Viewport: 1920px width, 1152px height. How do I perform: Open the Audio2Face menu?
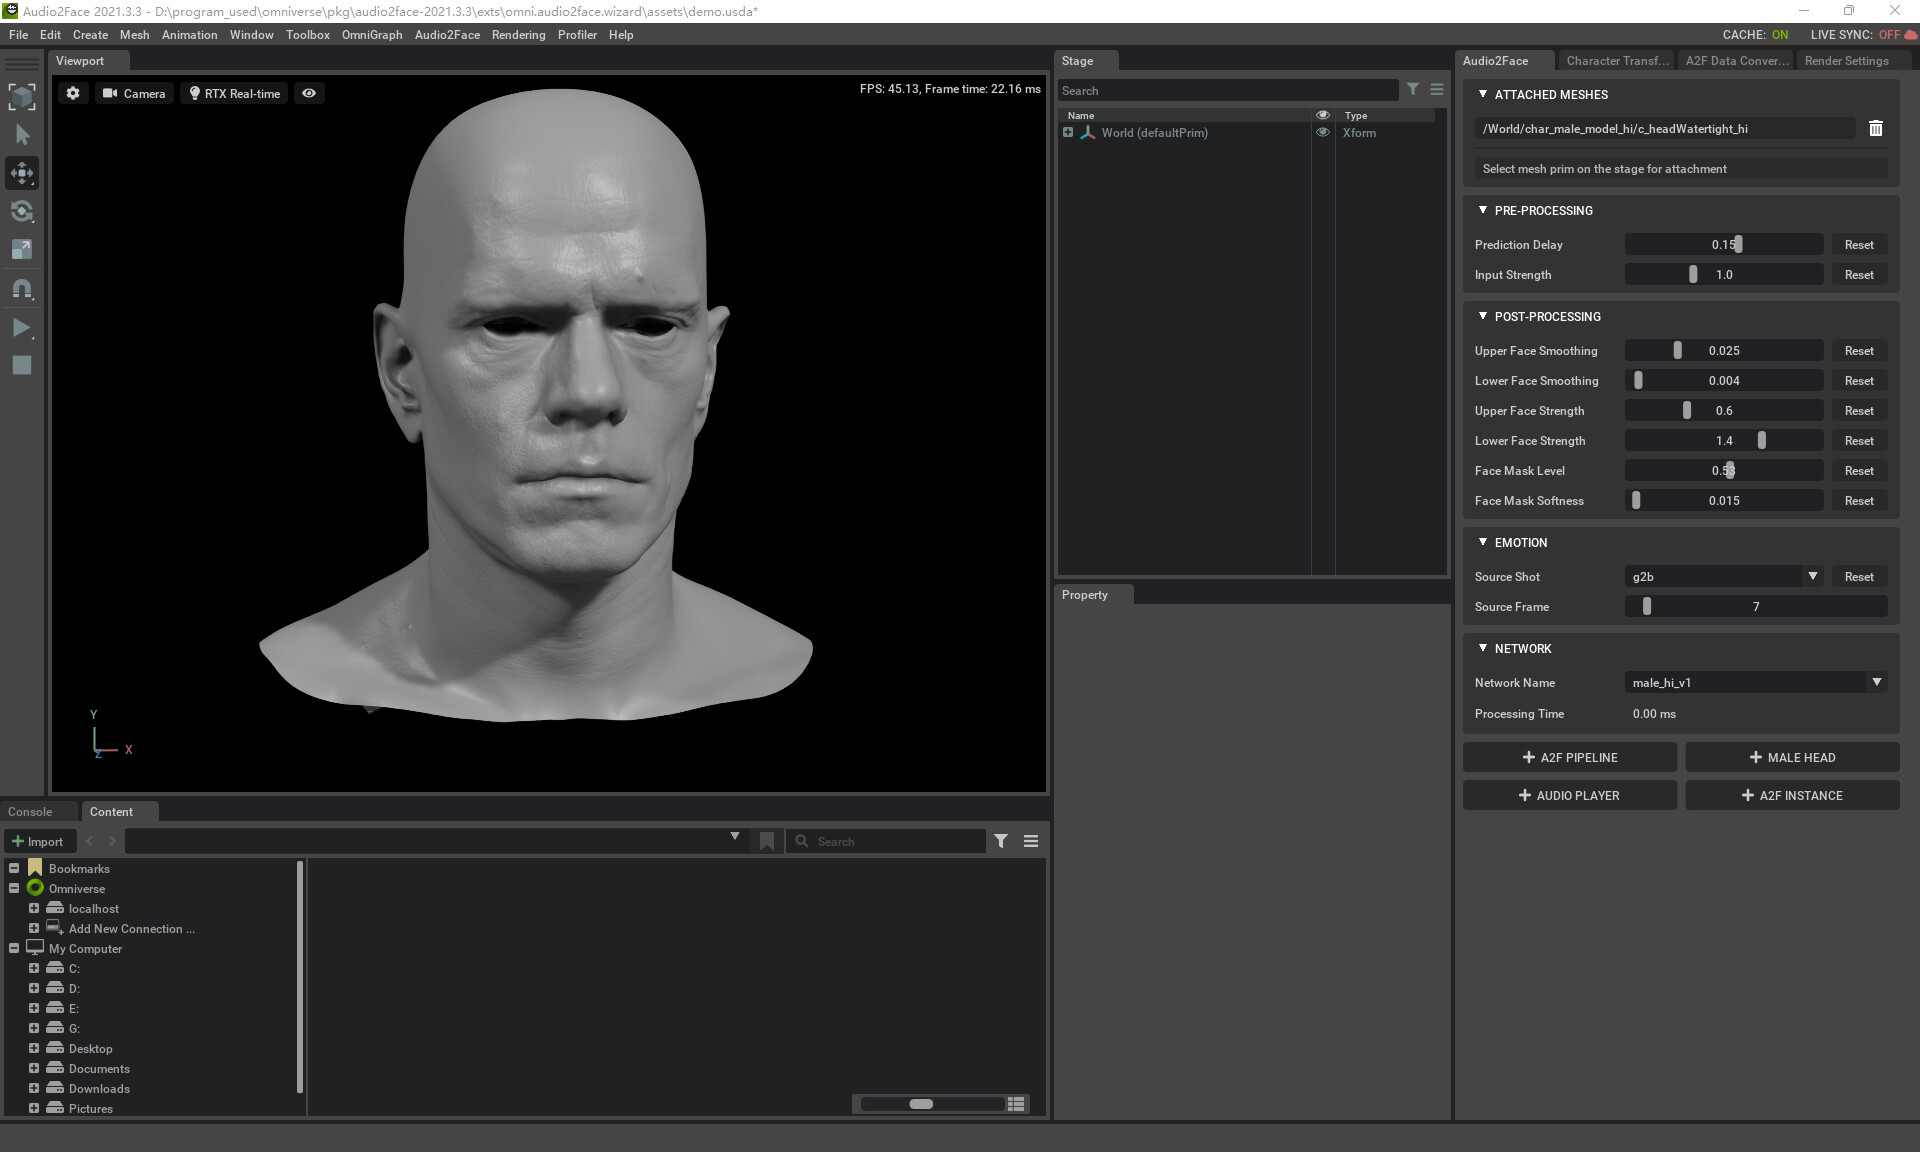coord(446,34)
